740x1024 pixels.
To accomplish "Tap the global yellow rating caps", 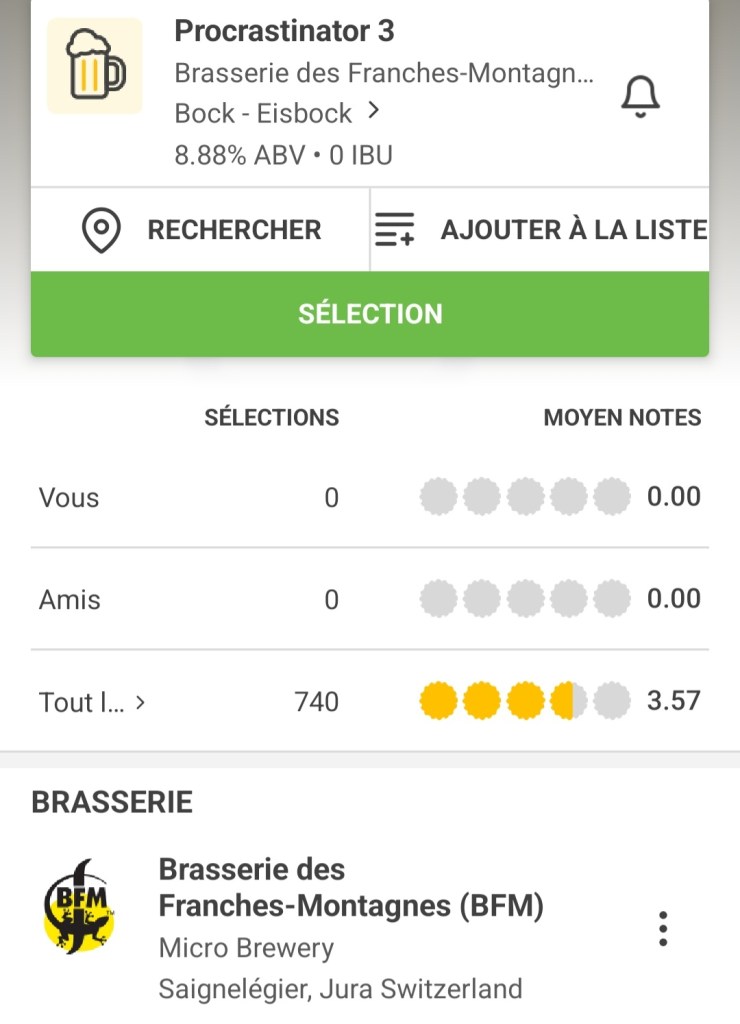I will (525, 701).
